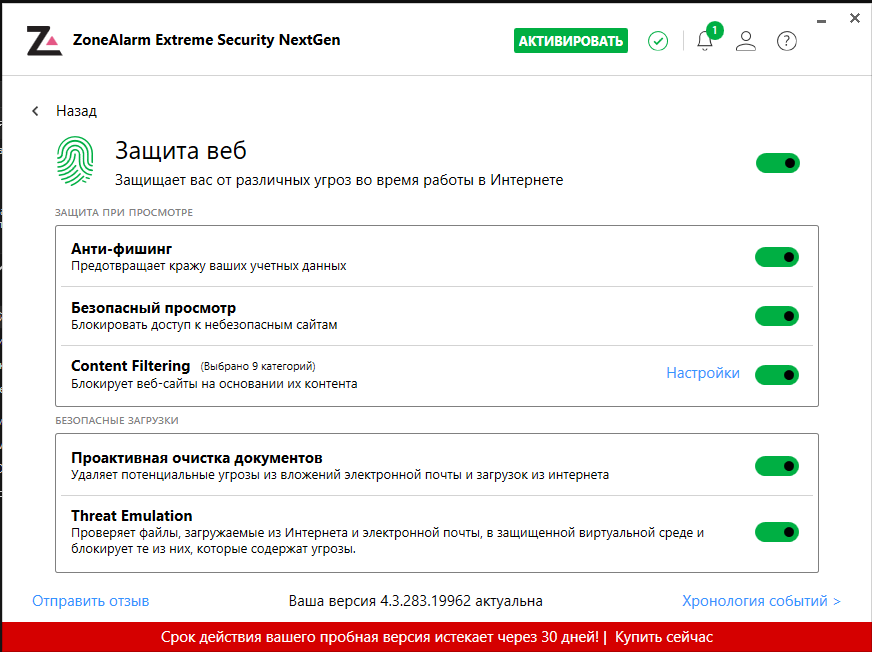The width and height of the screenshot is (872, 652).
Task: Click the Отправить отзыв link
Action: point(91,601)
